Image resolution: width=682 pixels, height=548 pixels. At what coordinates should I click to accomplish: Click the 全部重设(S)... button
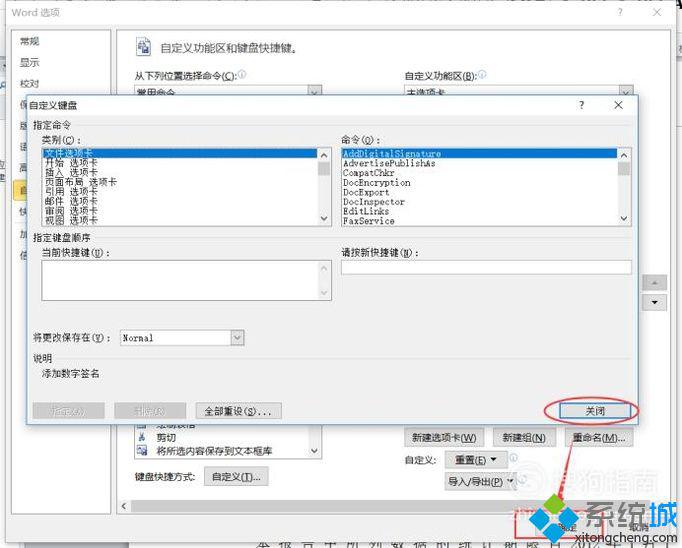click(x=238, y=411)
